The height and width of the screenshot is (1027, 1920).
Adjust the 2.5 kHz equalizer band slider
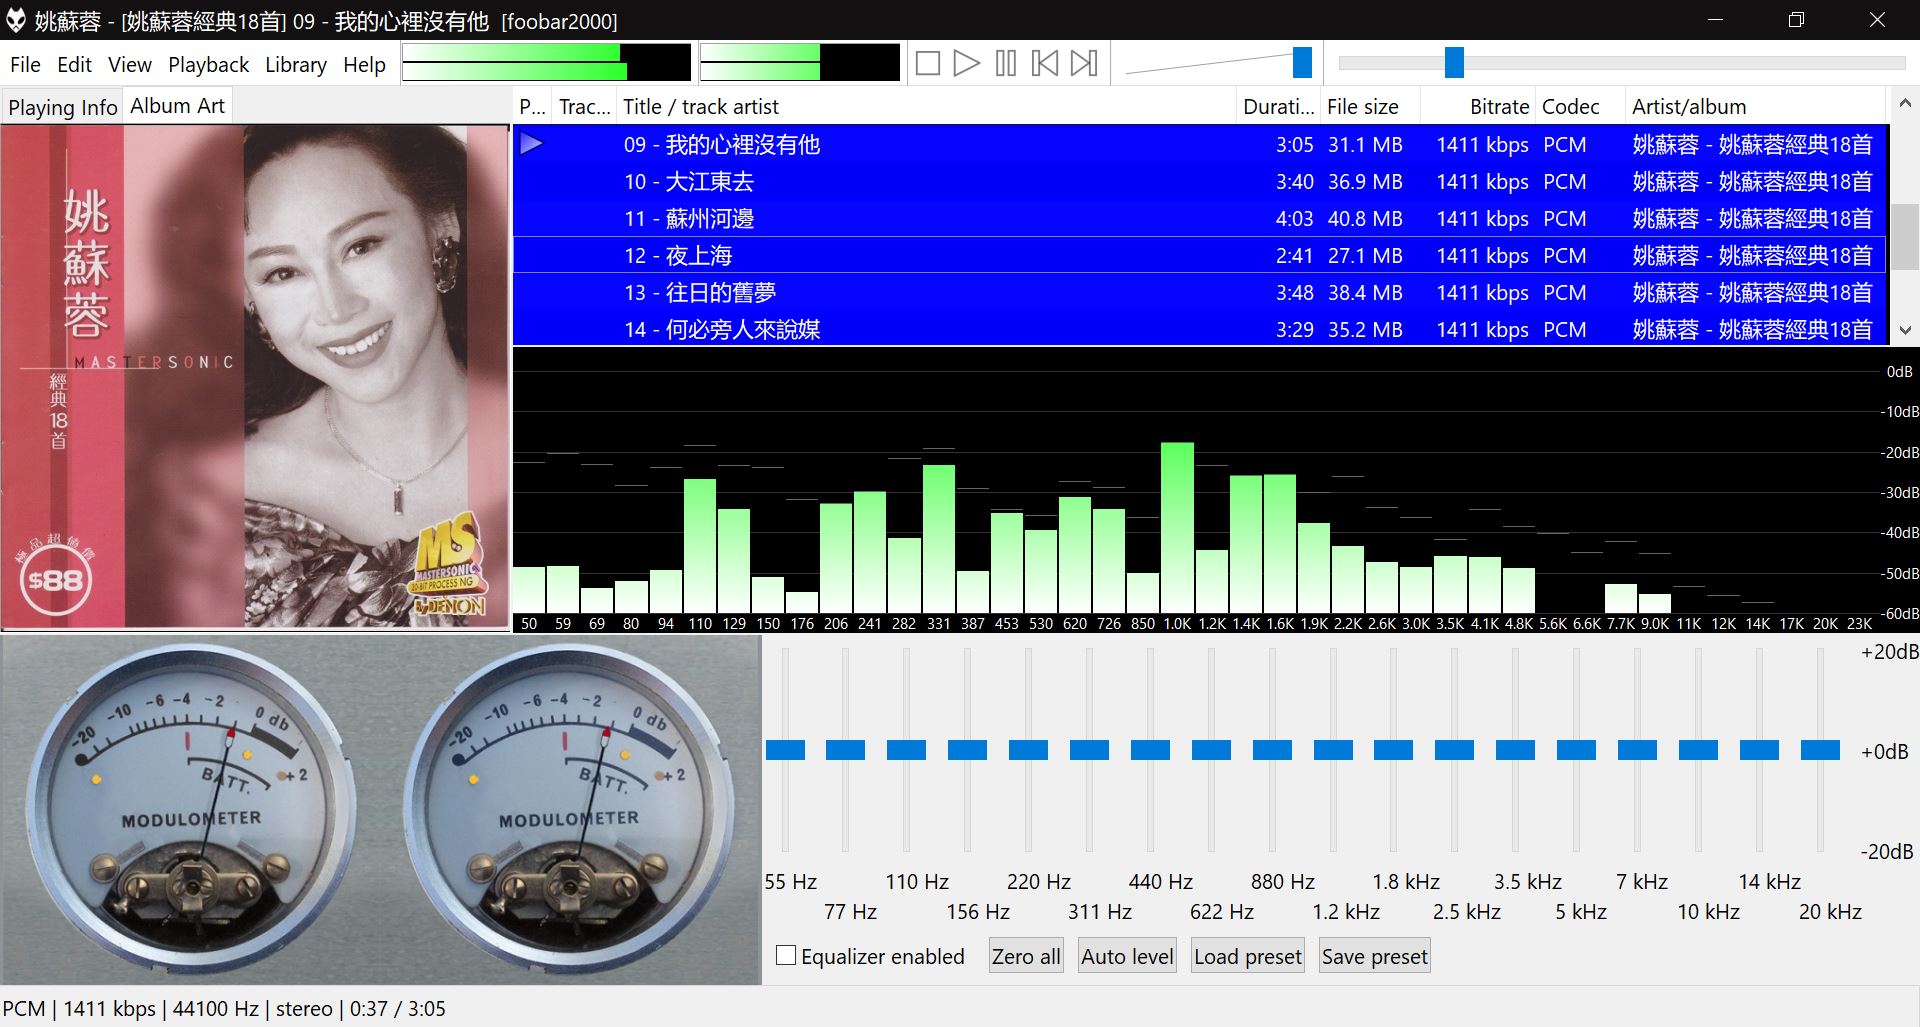(x=1455, y=750)
